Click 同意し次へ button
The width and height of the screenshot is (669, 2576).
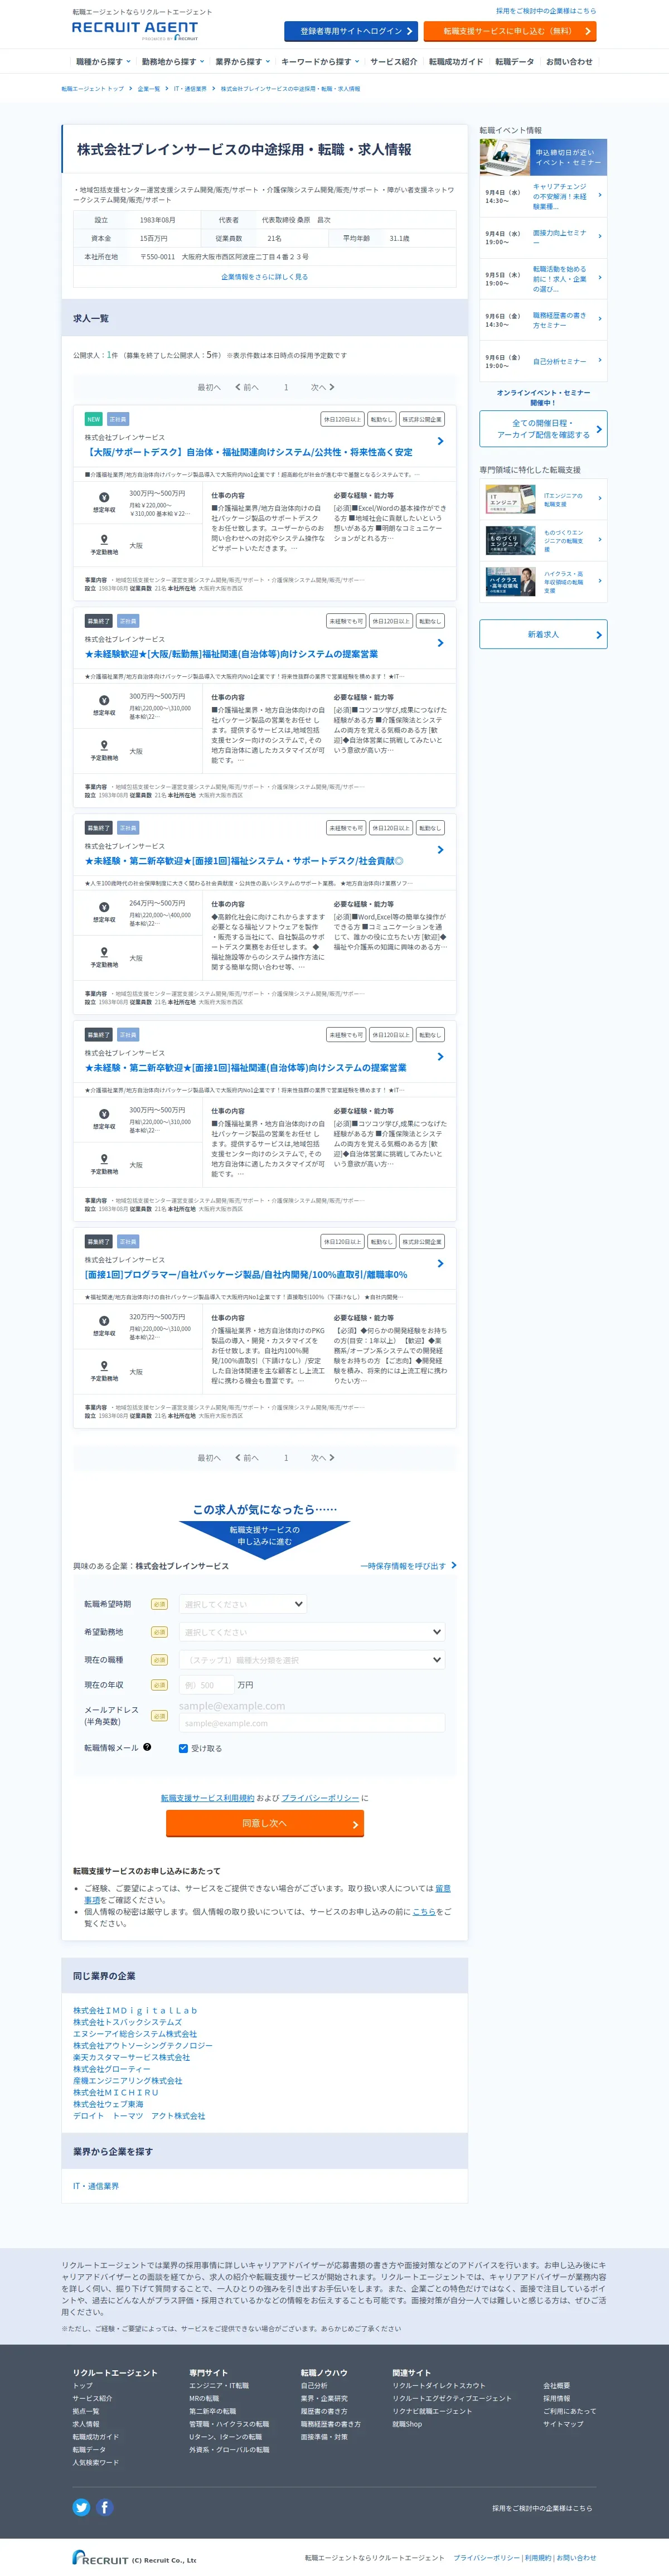[264, 1823]
